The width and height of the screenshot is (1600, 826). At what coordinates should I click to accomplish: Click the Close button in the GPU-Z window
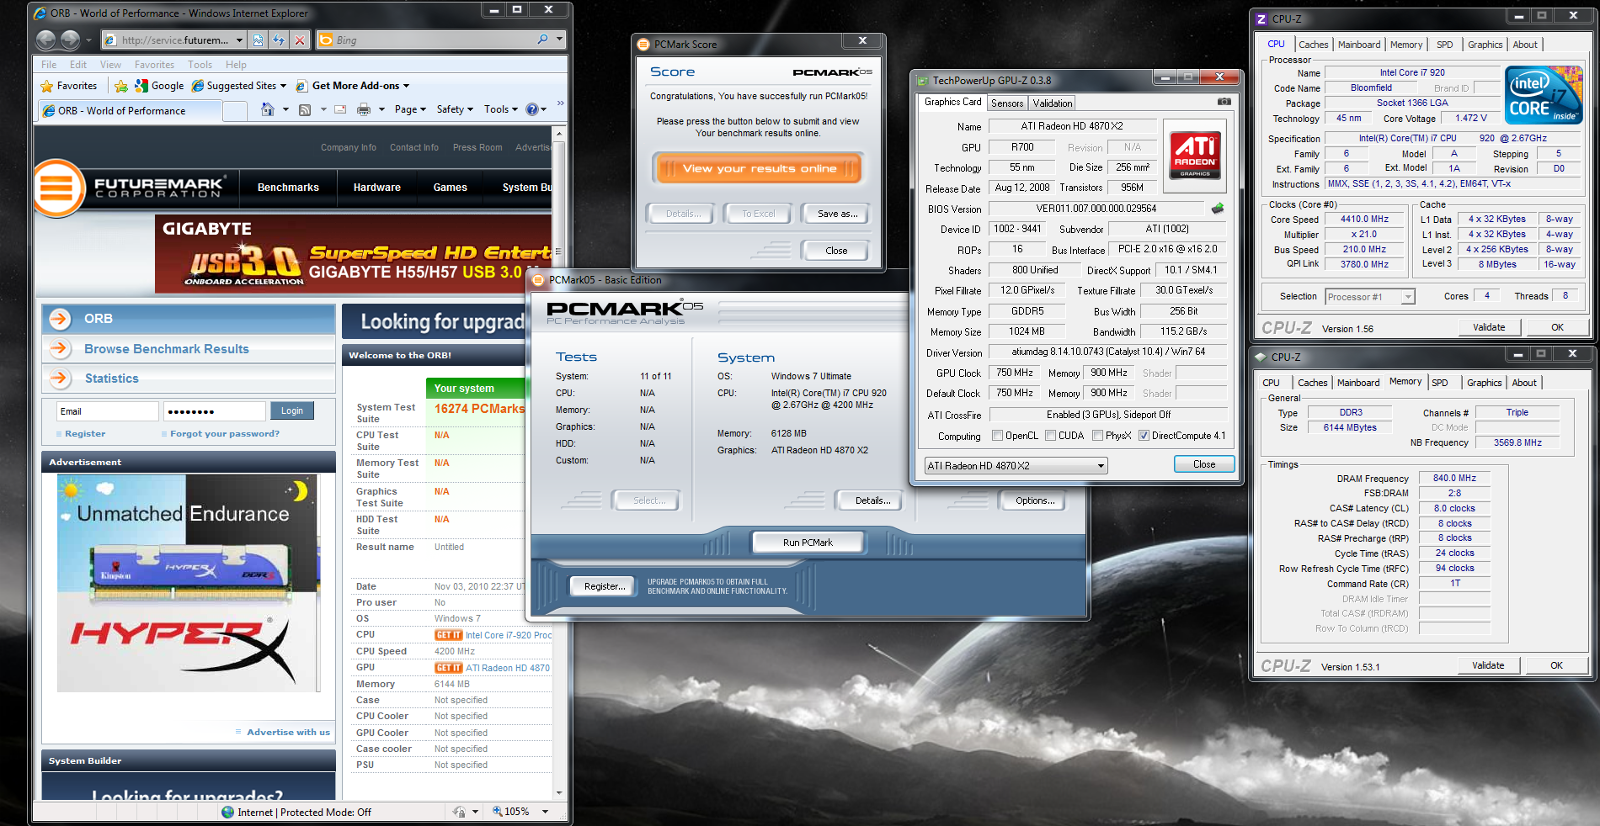coord(1204,464)
